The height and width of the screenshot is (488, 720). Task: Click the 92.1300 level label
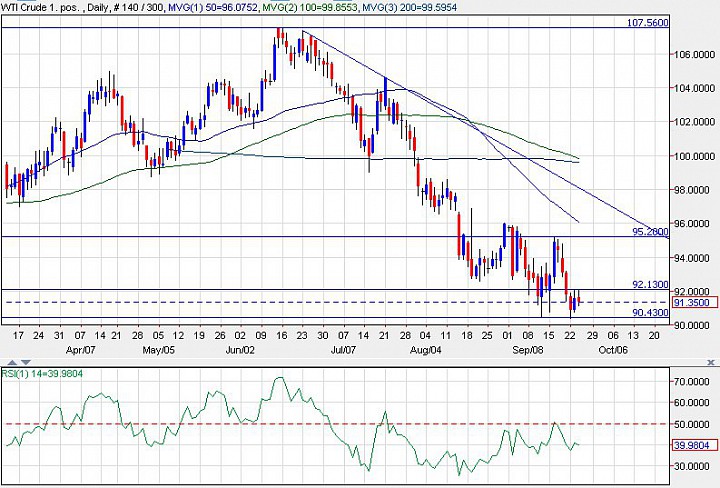pyautogui.click(x=650, y=285)
